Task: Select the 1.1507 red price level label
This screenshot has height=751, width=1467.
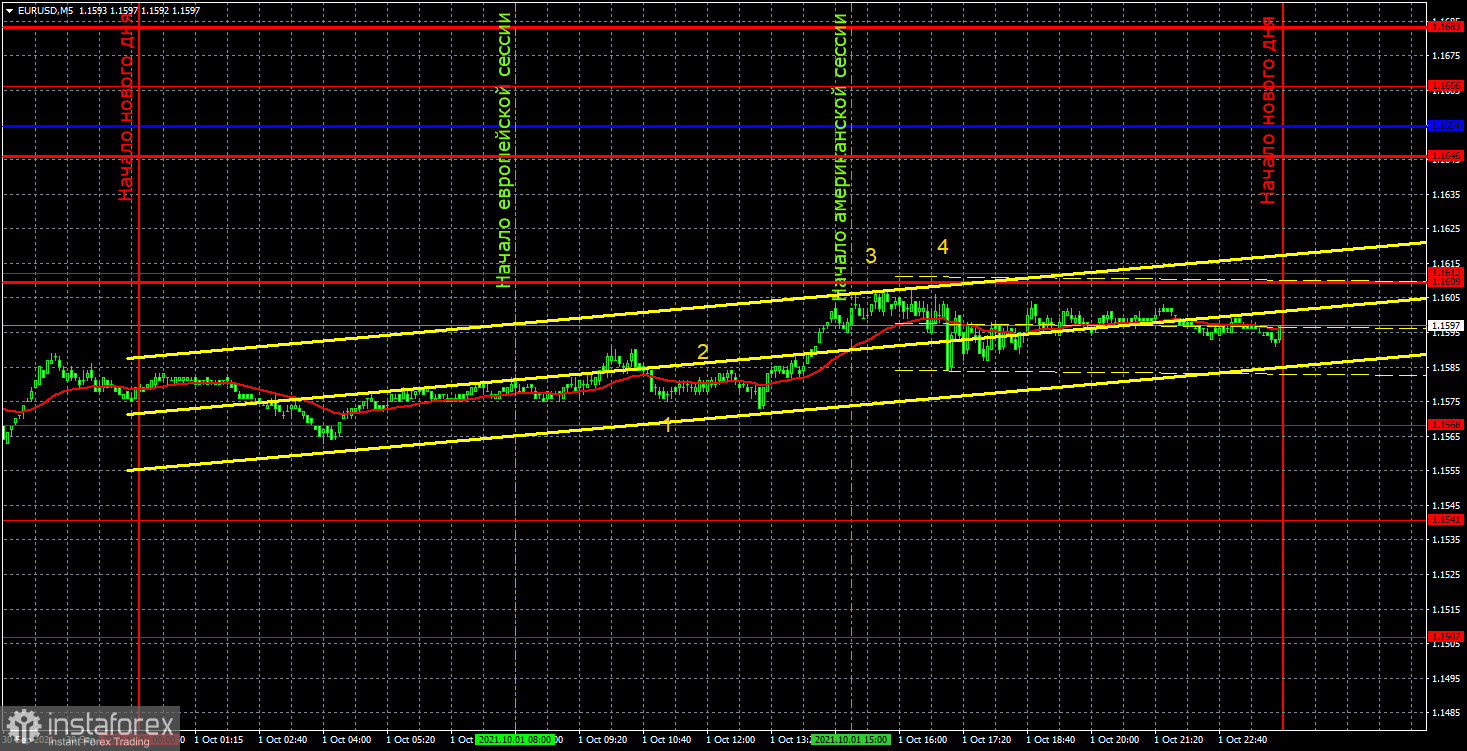Action: click(x=1446, y=636)
